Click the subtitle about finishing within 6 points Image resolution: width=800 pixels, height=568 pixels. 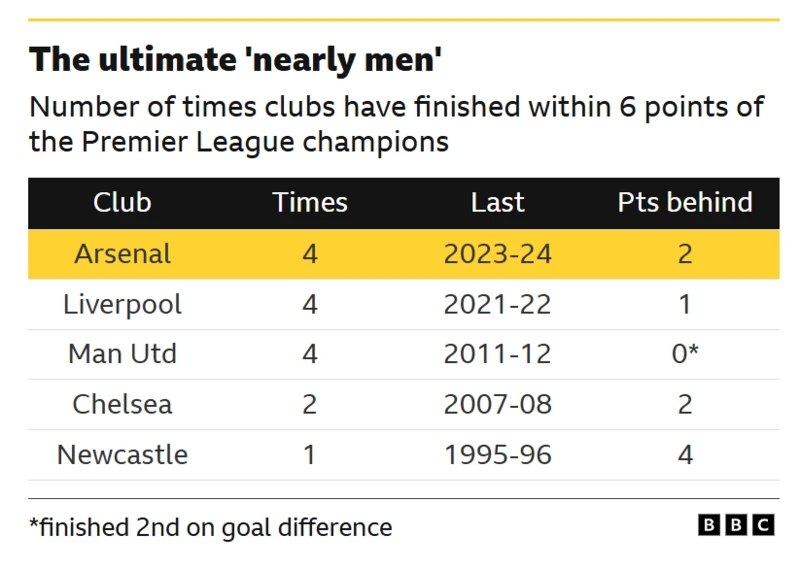397,123
